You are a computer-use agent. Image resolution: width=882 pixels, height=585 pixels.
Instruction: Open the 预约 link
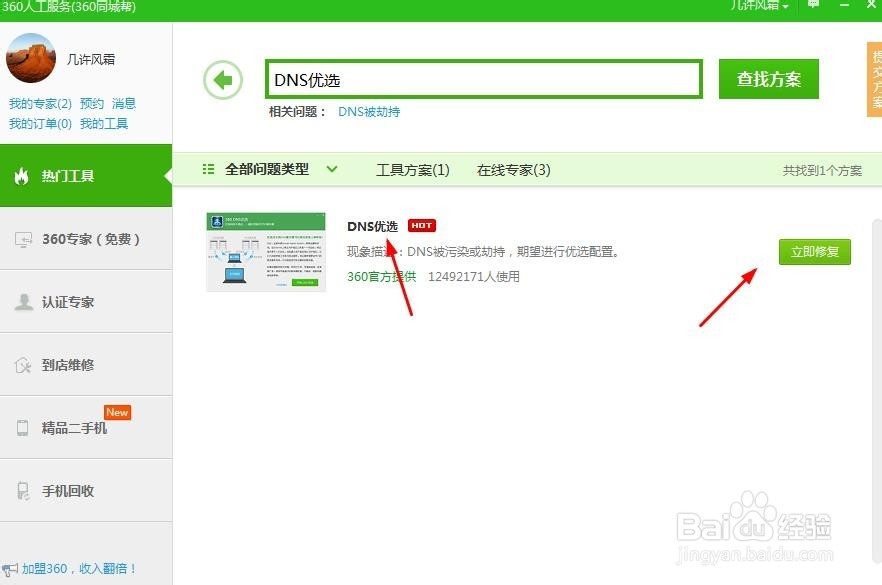(x=92, y=104)
